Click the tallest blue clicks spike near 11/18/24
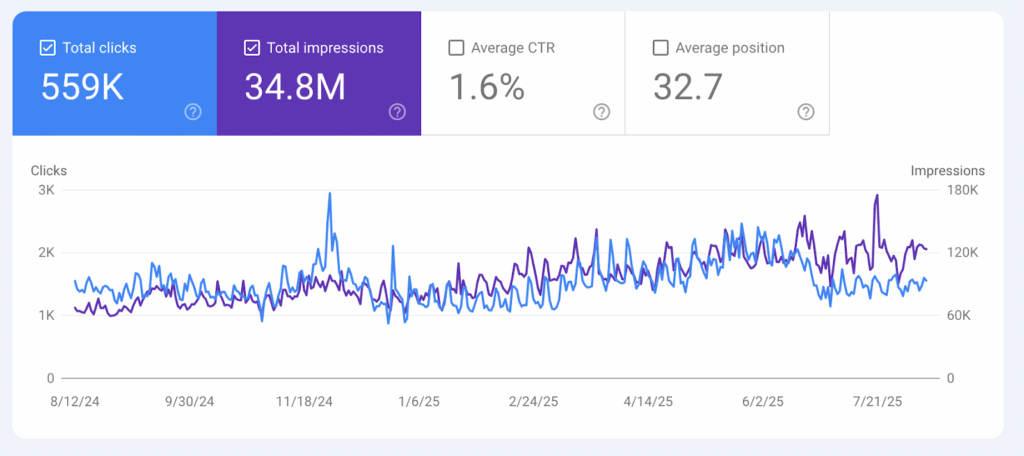This screenshot has width=1024, height=456. coord(330,195)
